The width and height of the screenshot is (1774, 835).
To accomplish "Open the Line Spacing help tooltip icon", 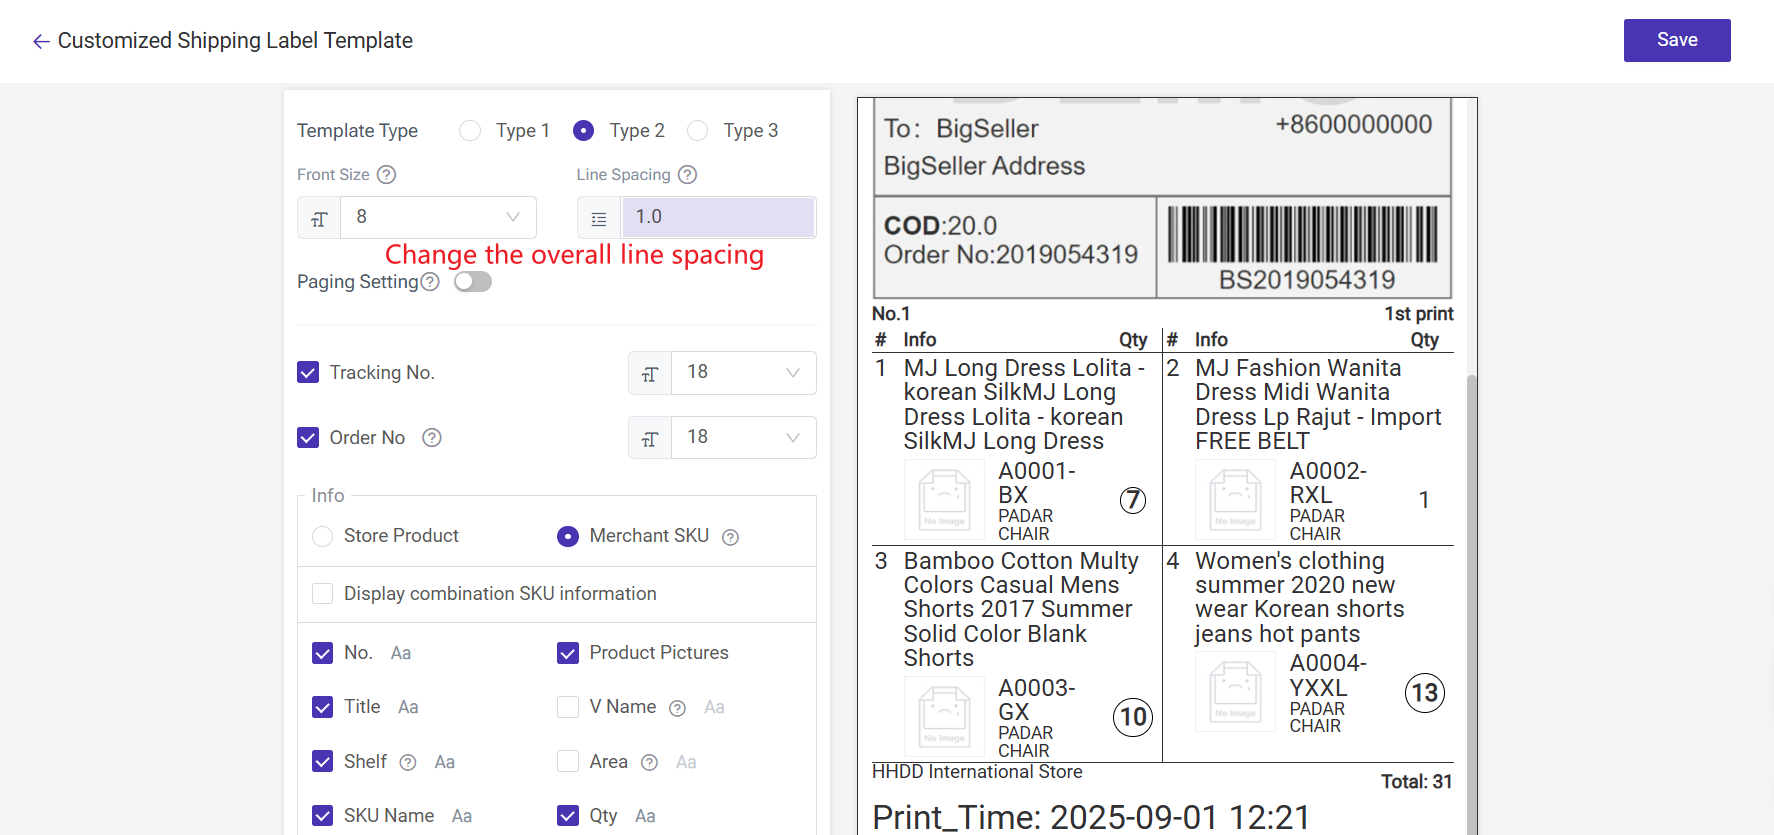I will click(687, 174).
